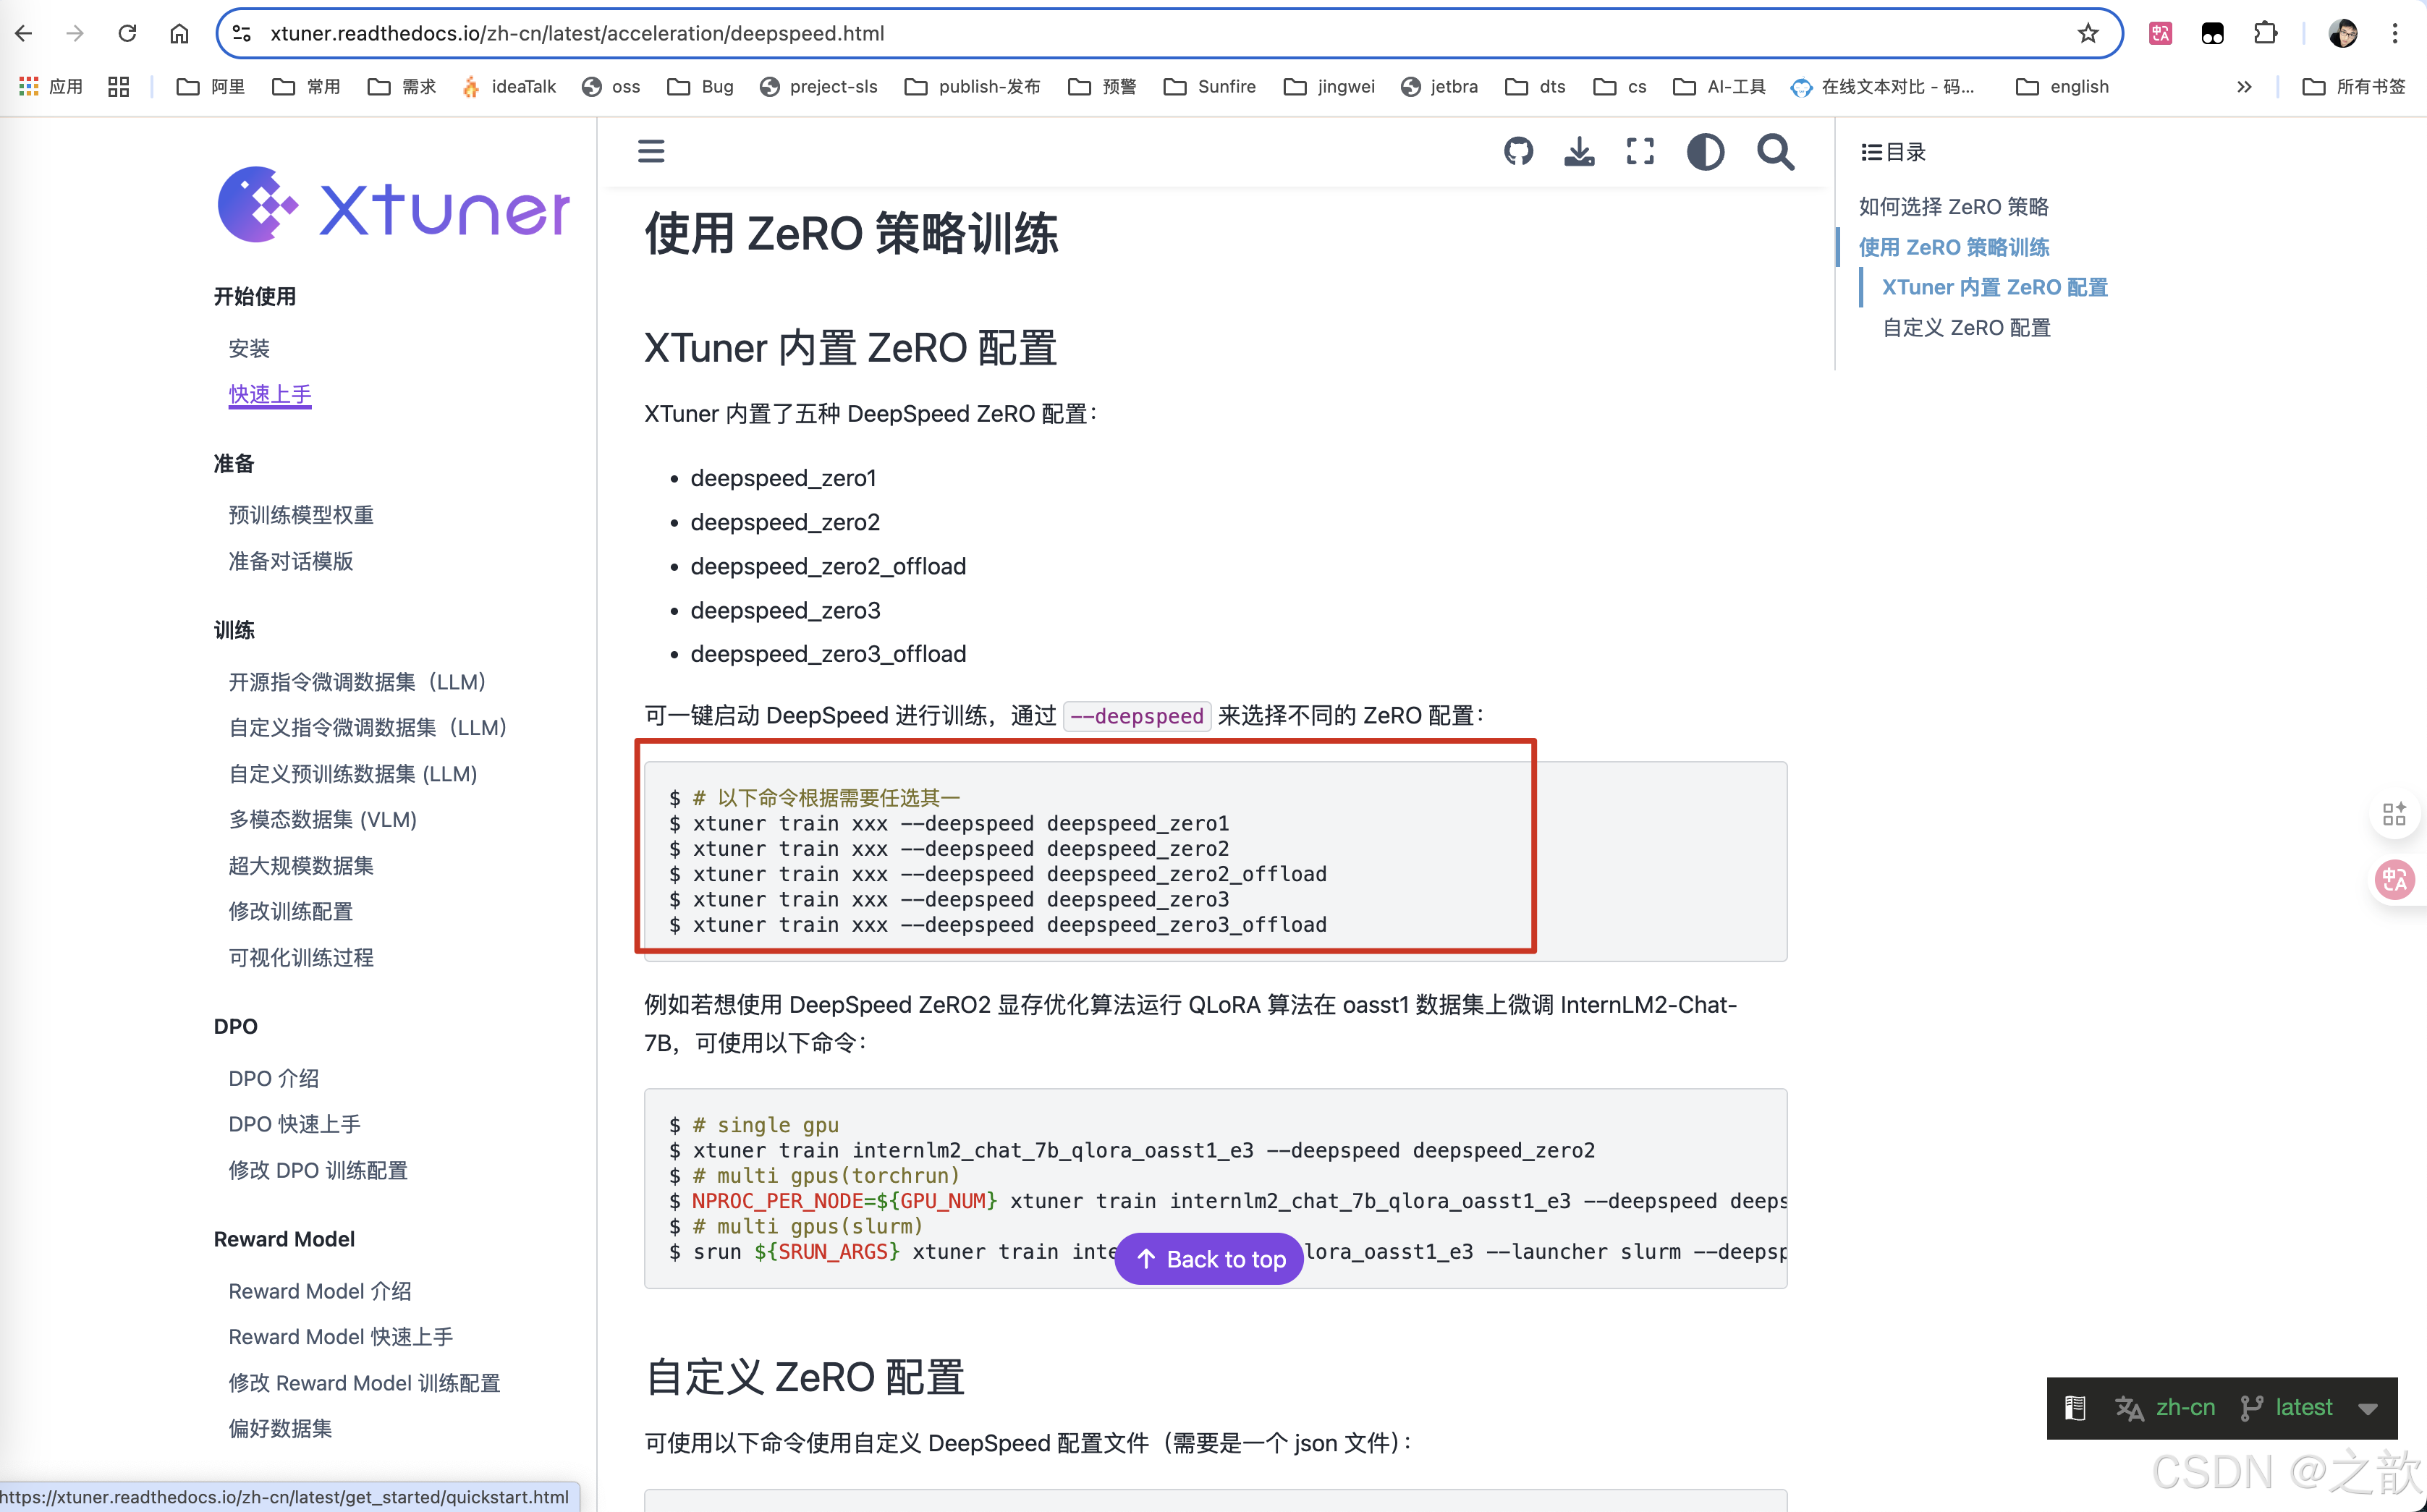Click the grid widget icon on right edge

[2394, 814]
